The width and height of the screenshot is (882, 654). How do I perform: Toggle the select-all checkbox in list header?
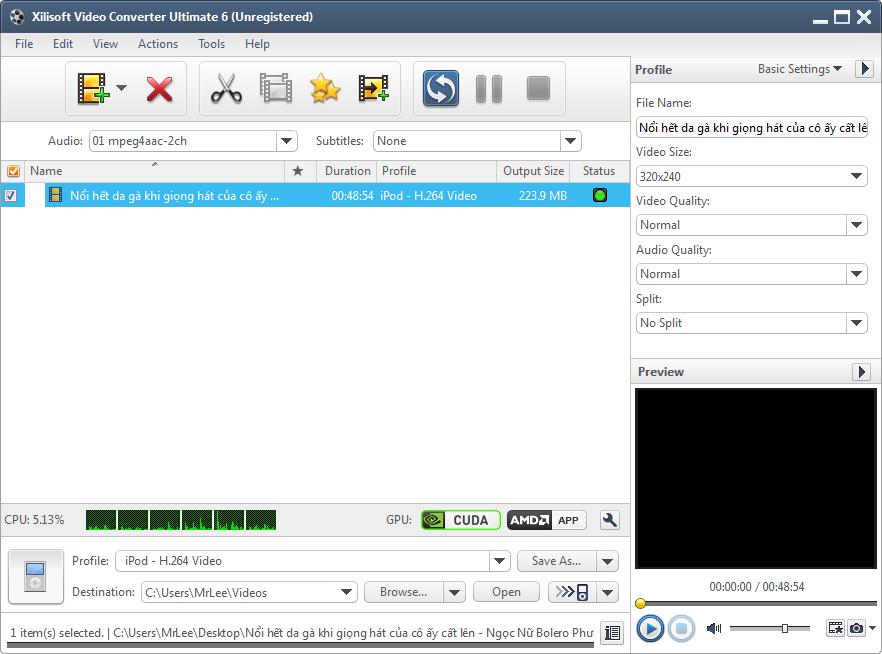coord(12,171)
